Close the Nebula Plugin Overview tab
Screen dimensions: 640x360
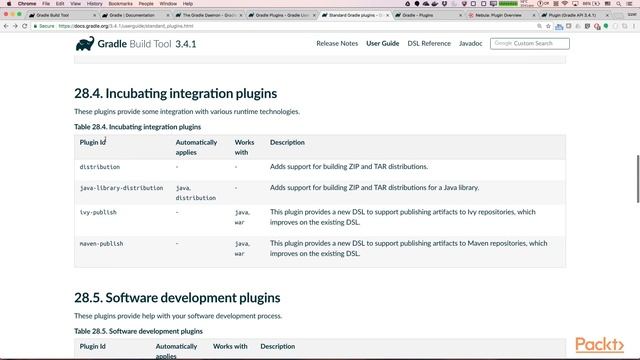tap(533, 15)
